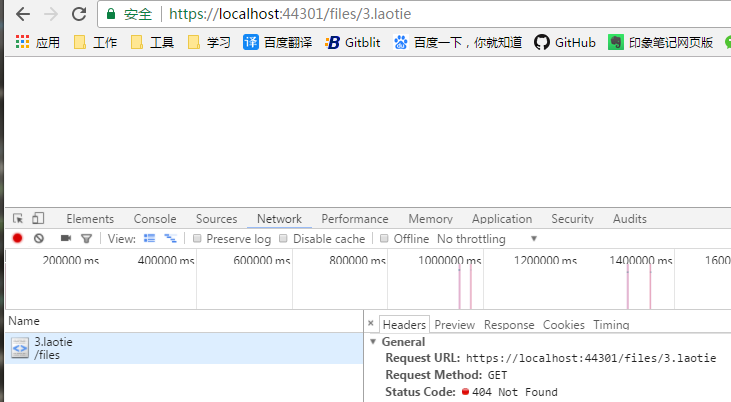Click the Request URL value text
731x402 pixels.
pos(591,358)
